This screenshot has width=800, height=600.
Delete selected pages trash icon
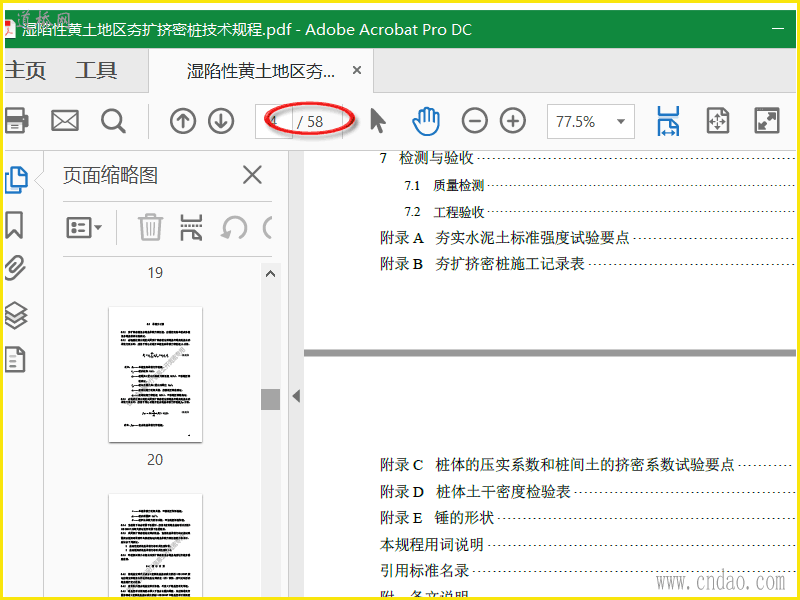[150, 227]
